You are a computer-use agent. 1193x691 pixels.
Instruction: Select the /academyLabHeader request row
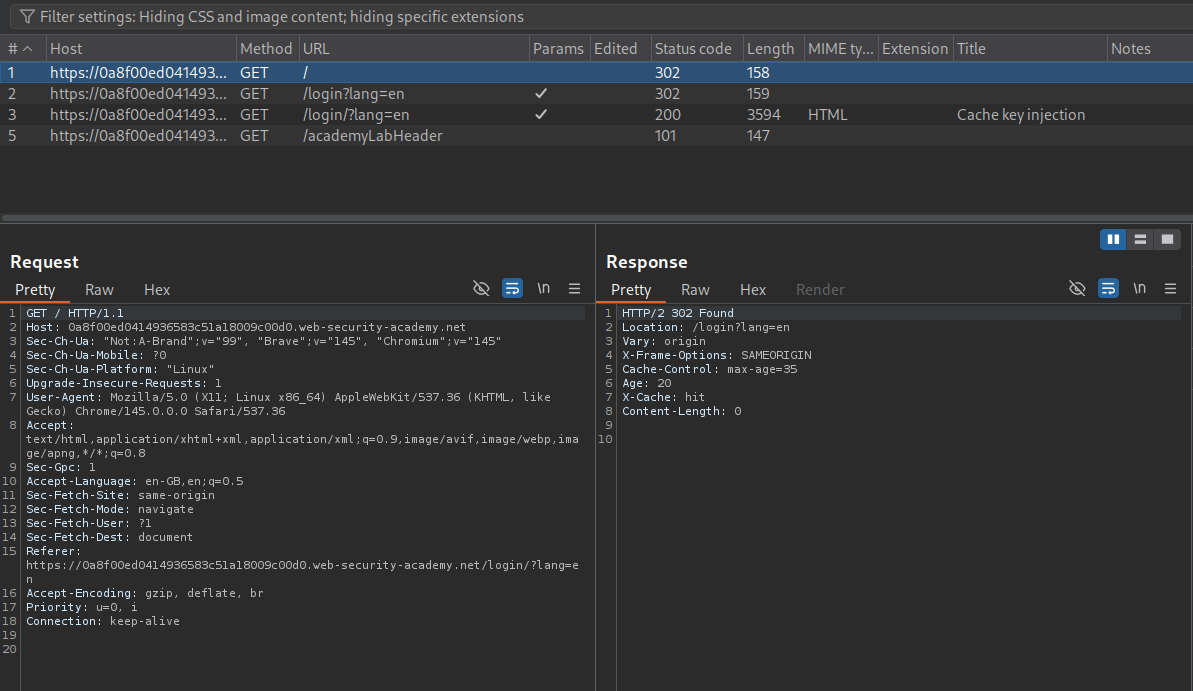pyautogui.click(x=372, y=136)
